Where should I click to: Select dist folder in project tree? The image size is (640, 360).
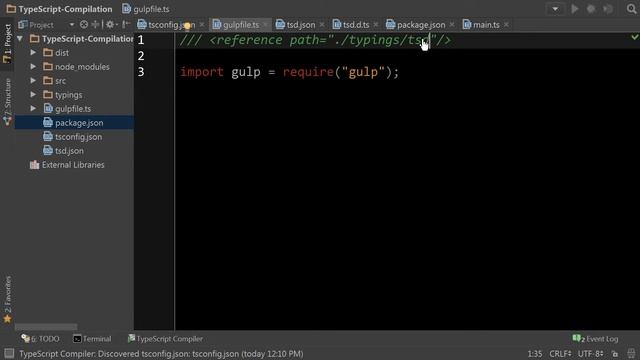[62, 53]
